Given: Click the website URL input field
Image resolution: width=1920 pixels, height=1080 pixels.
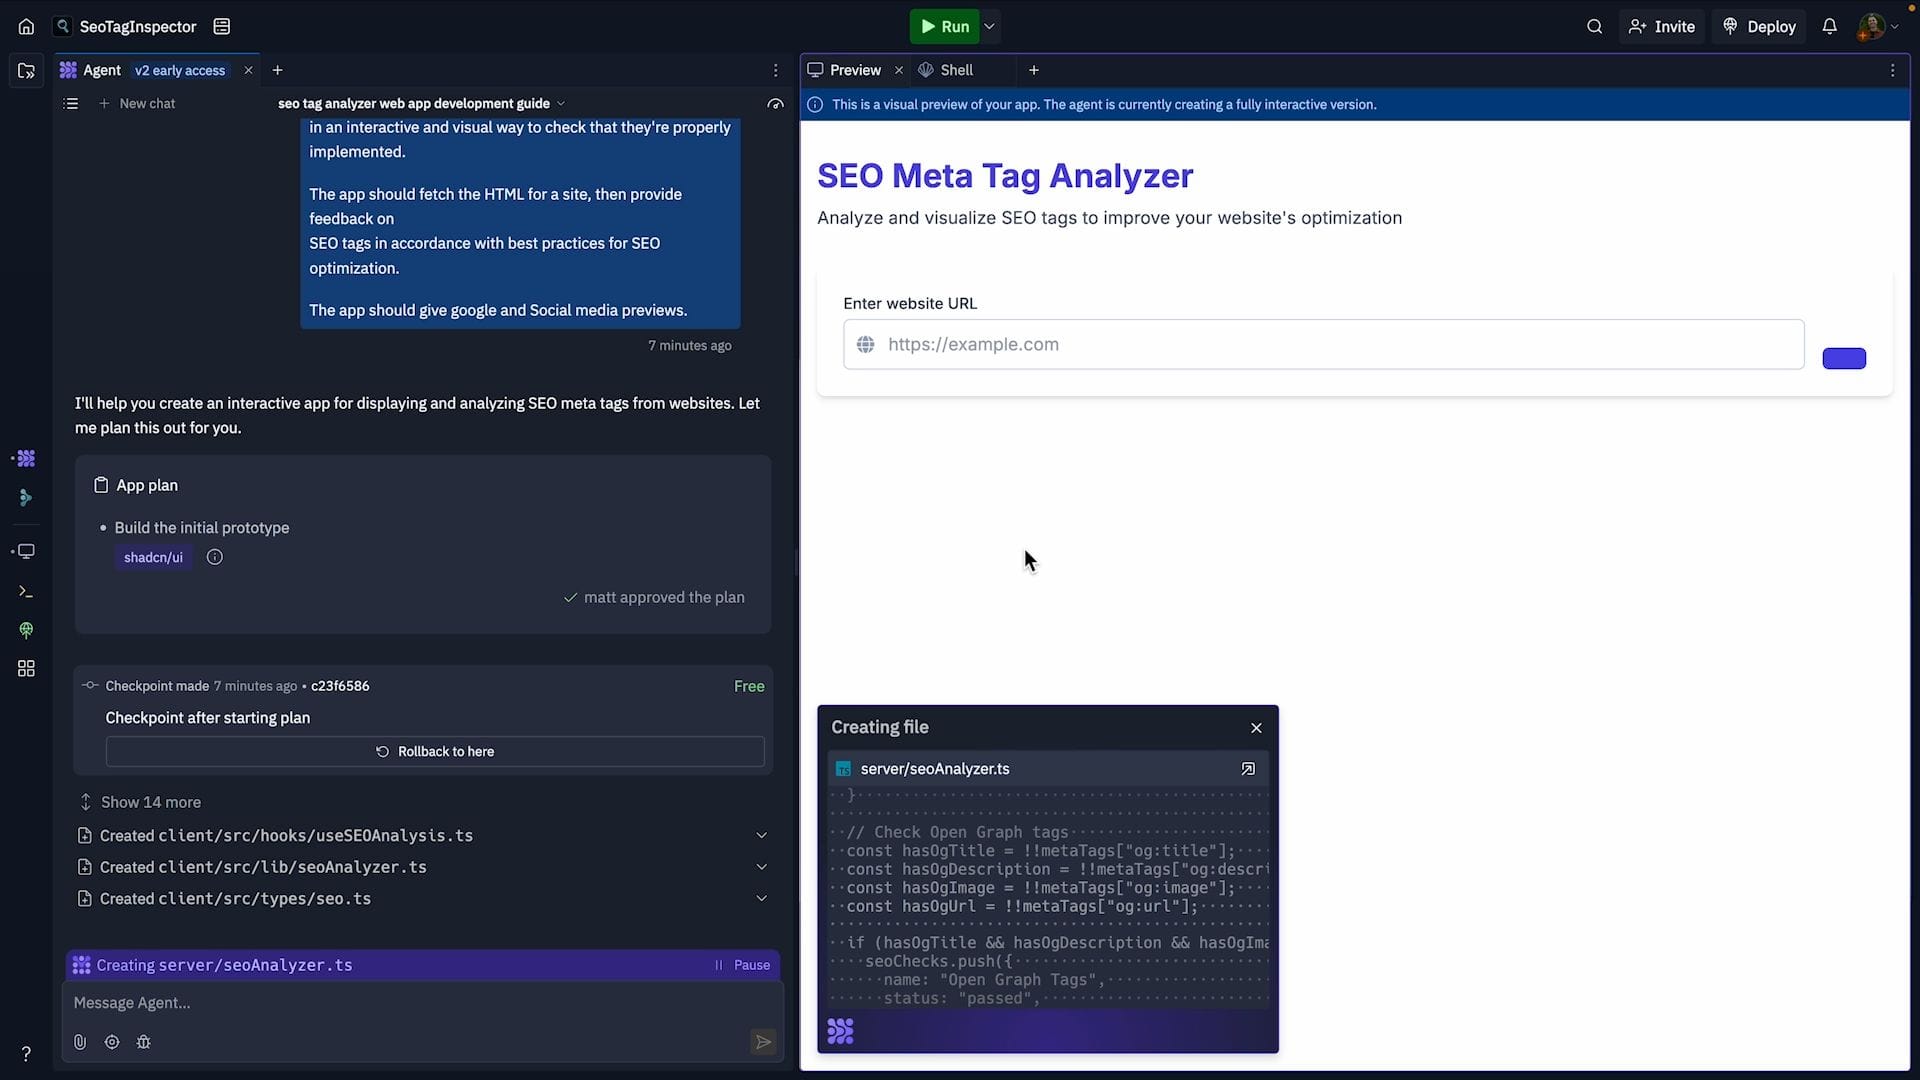Looking at the screenshot, I should pos(1323,345).
